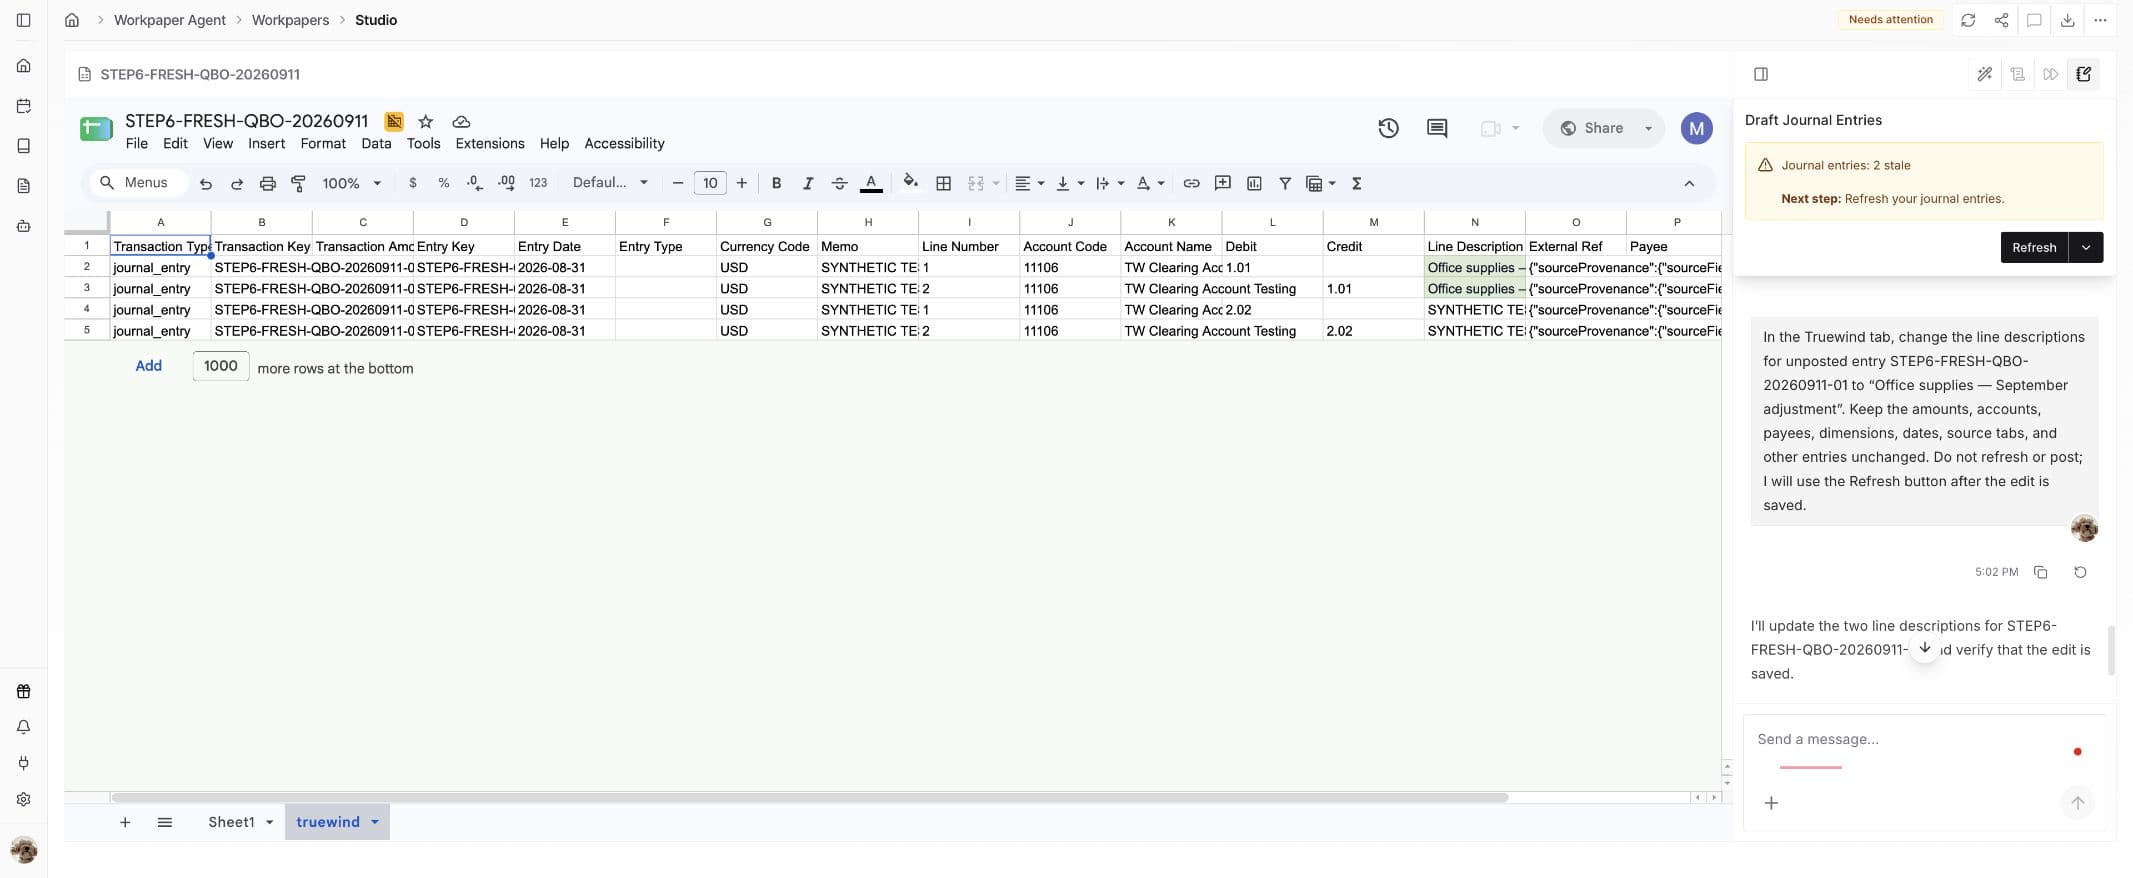Star the spreadsheet
Viewport: 2133px width, 878px height.
(426, 121)
